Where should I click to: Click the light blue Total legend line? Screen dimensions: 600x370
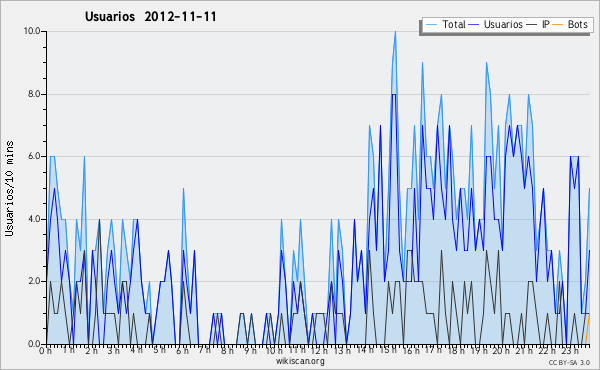click(431, 25)
